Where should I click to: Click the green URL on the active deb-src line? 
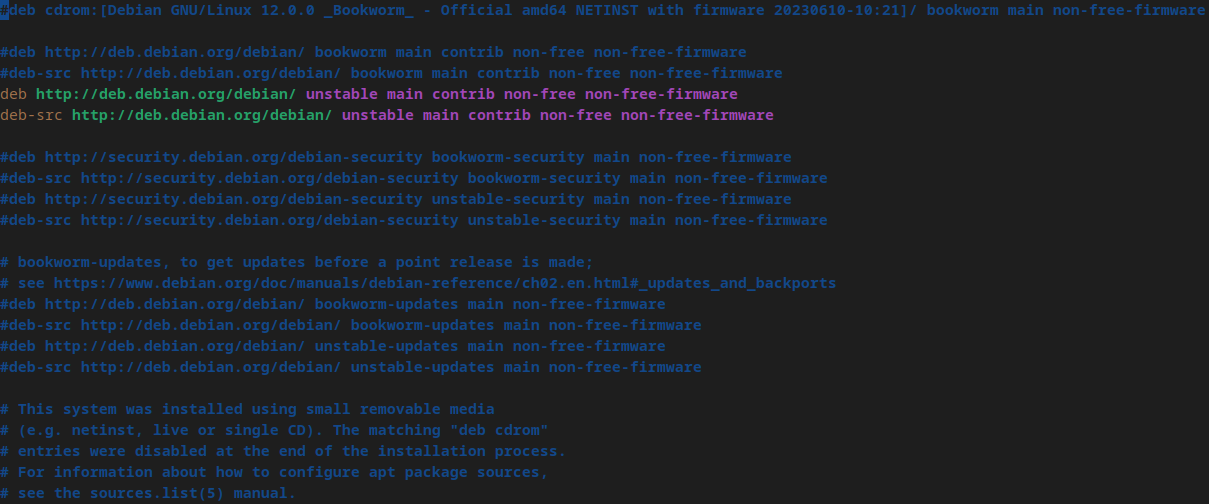click(x=202, y=115)
